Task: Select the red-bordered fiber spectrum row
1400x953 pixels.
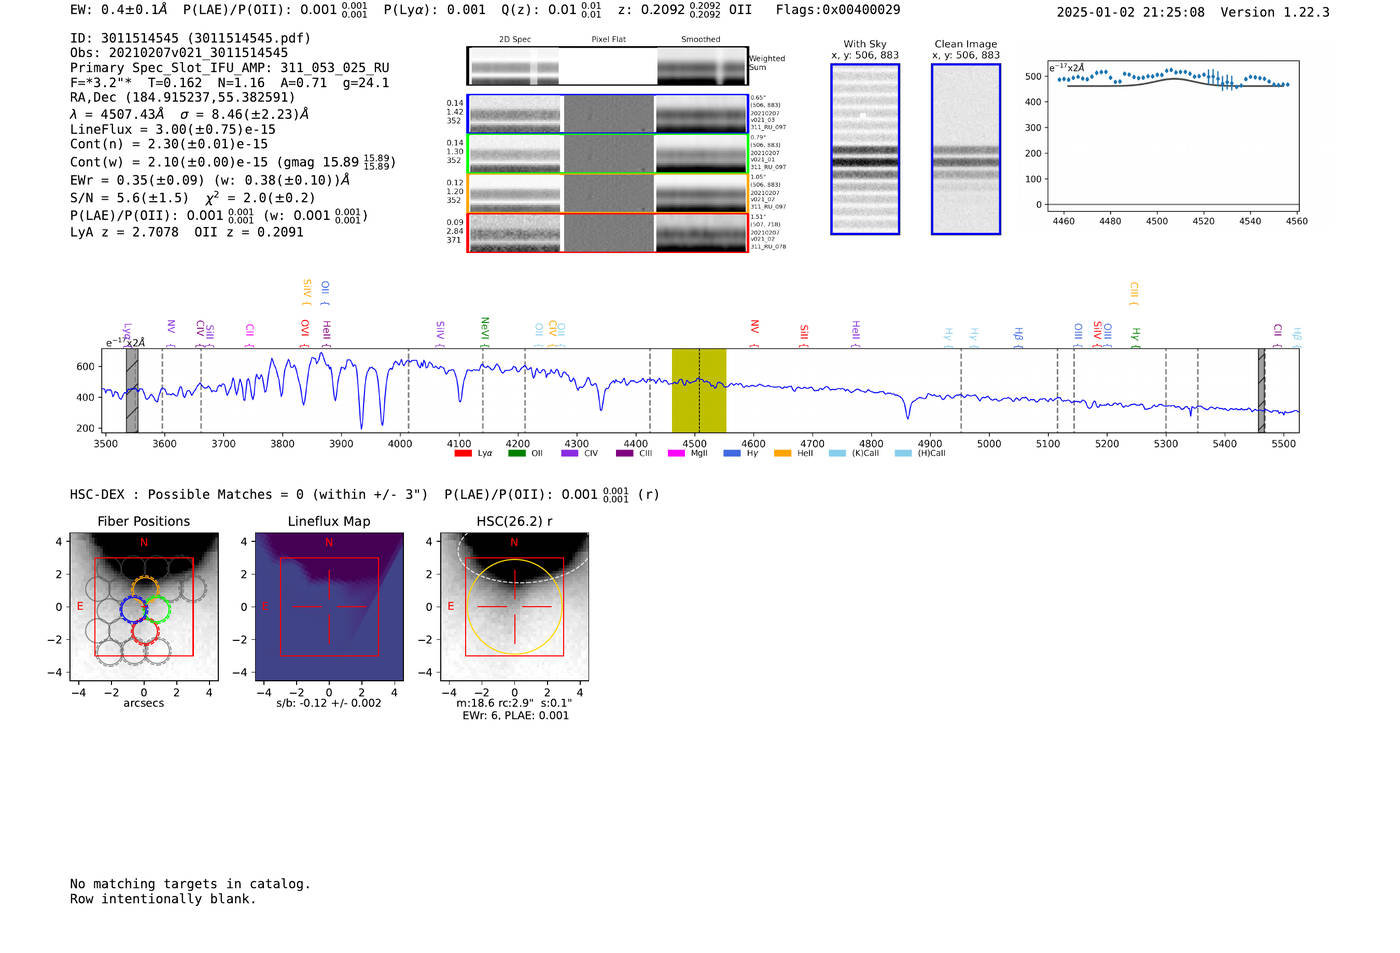Action: point(607,233)
